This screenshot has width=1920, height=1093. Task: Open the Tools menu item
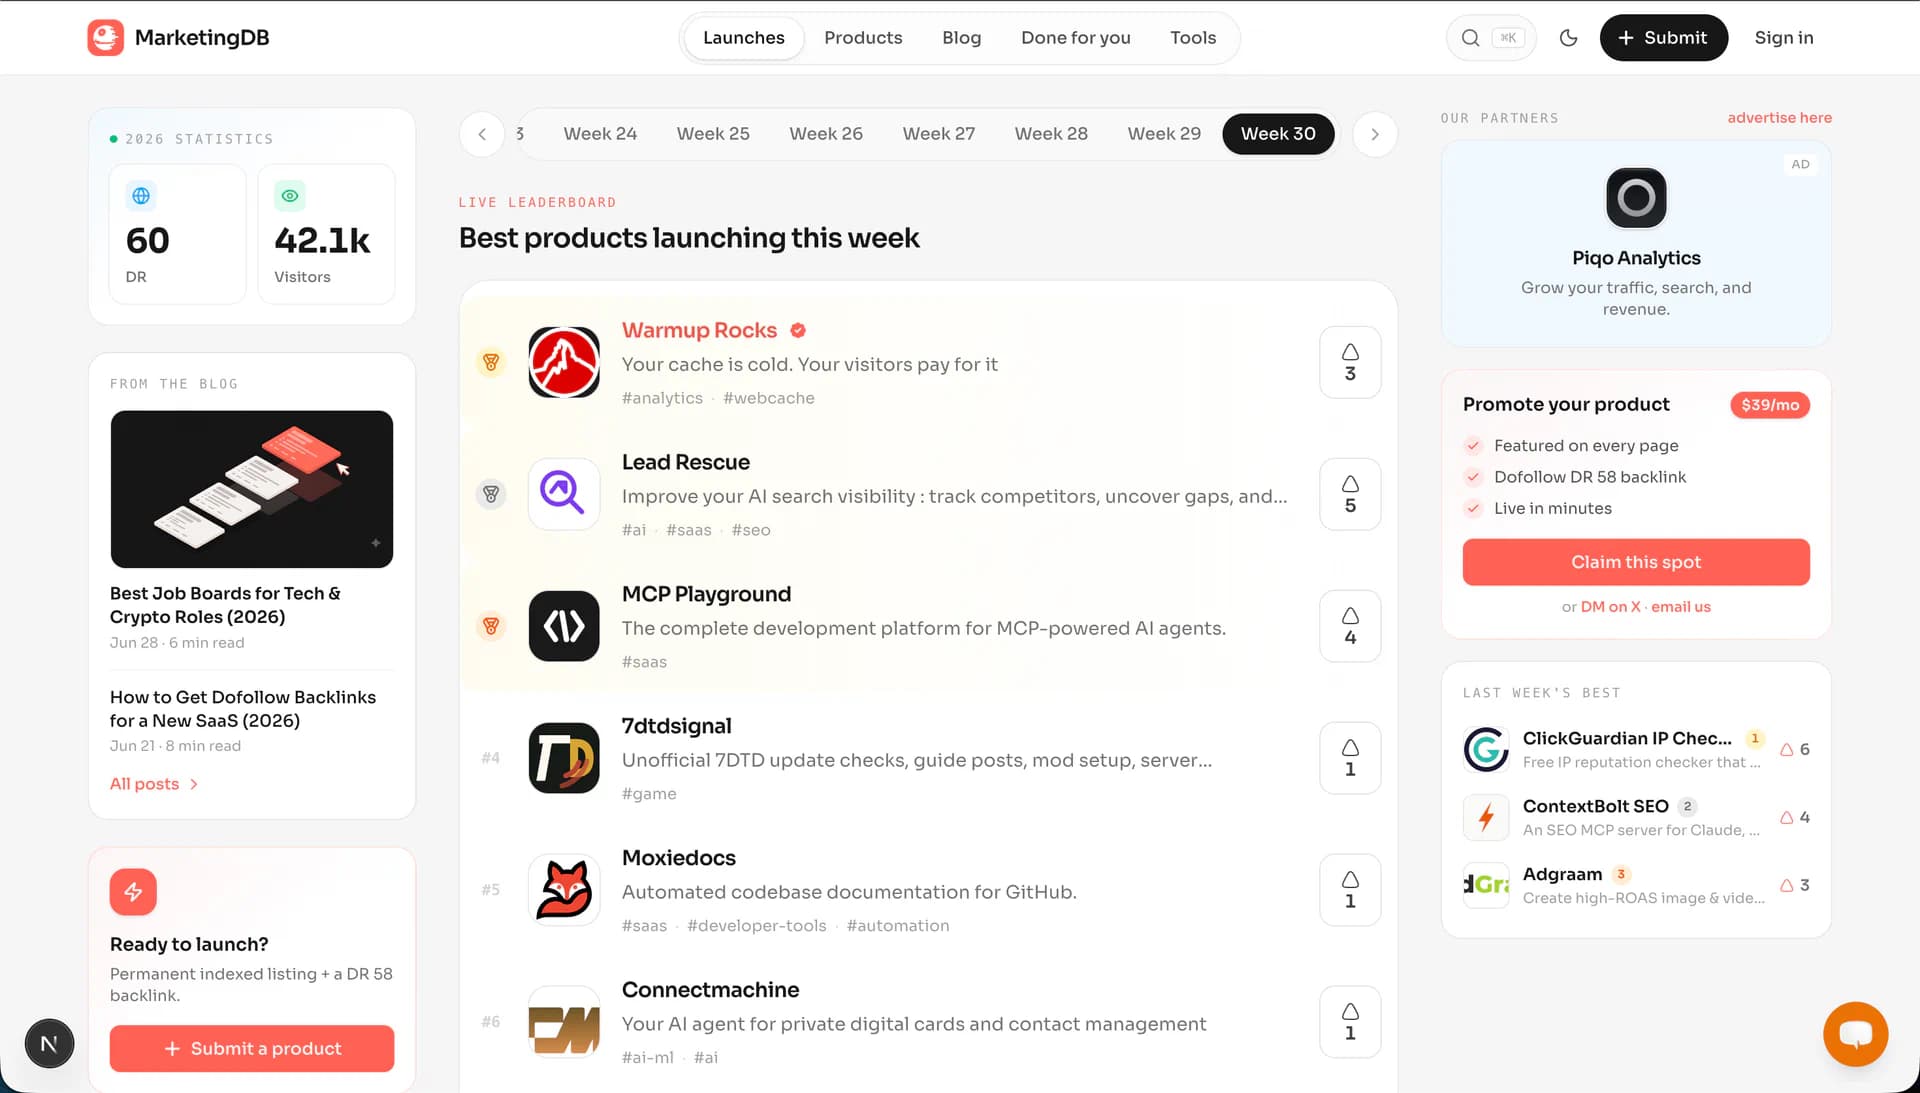tap(1193, 38)
